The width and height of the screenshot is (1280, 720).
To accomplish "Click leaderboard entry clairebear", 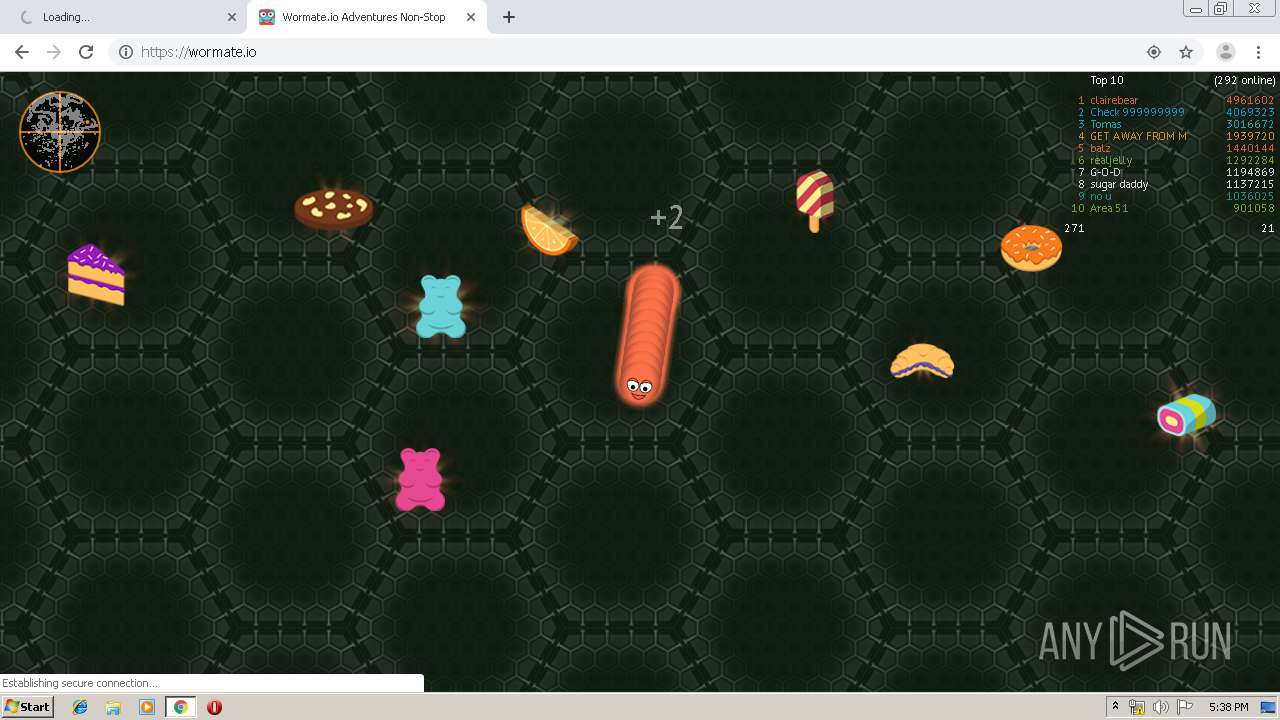I will 1114,100.
